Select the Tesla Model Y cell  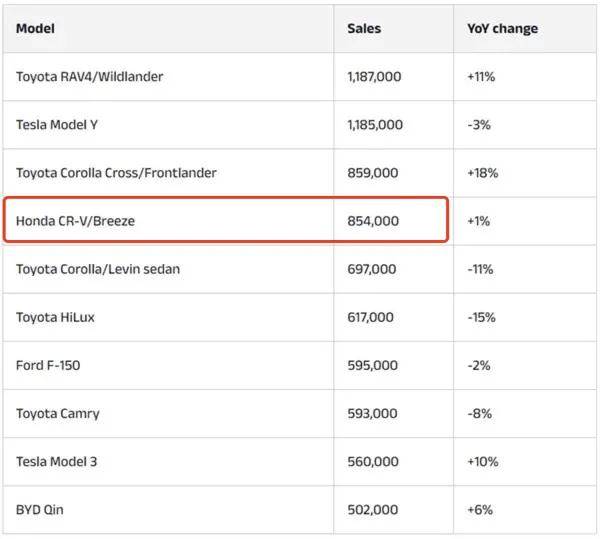[x=57, y=125]
